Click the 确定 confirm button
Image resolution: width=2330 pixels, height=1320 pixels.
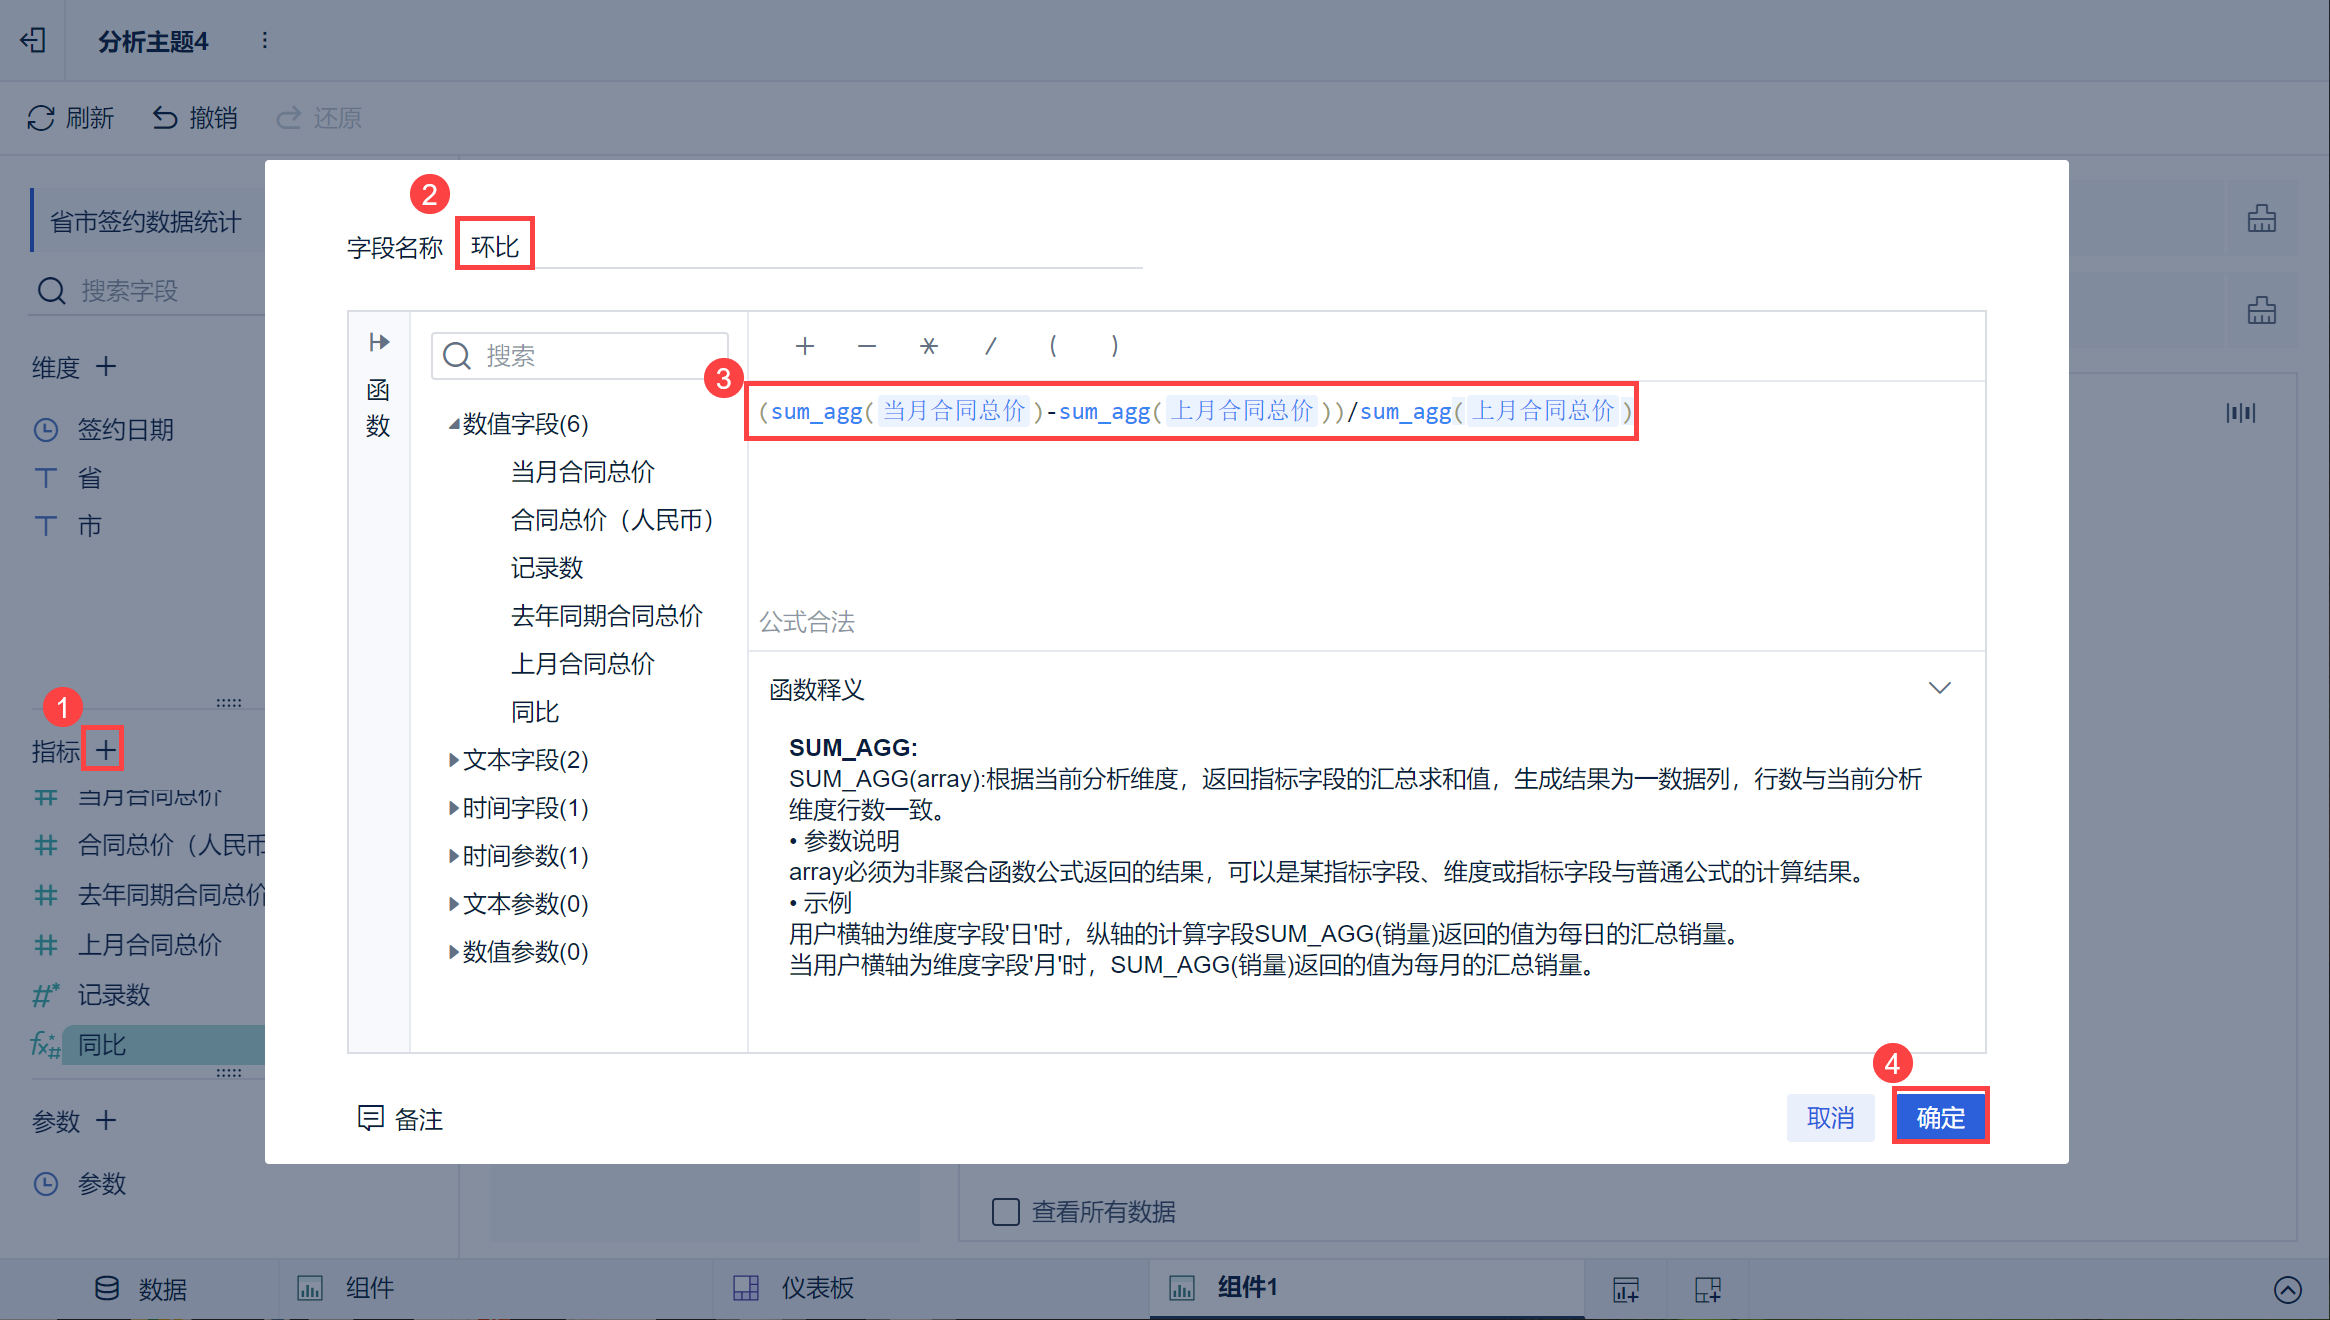click(x=1940, y=1117)
